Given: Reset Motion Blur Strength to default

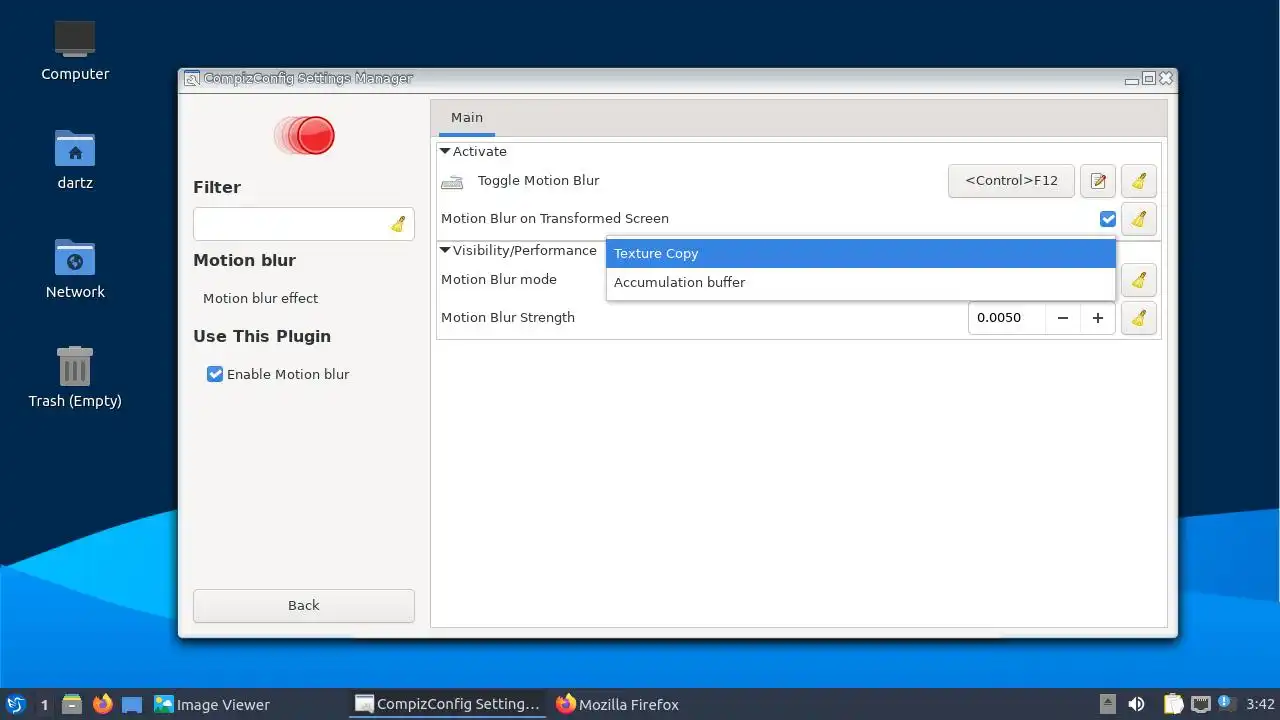Looking at the screenshot, I should tap(1139, 318).
